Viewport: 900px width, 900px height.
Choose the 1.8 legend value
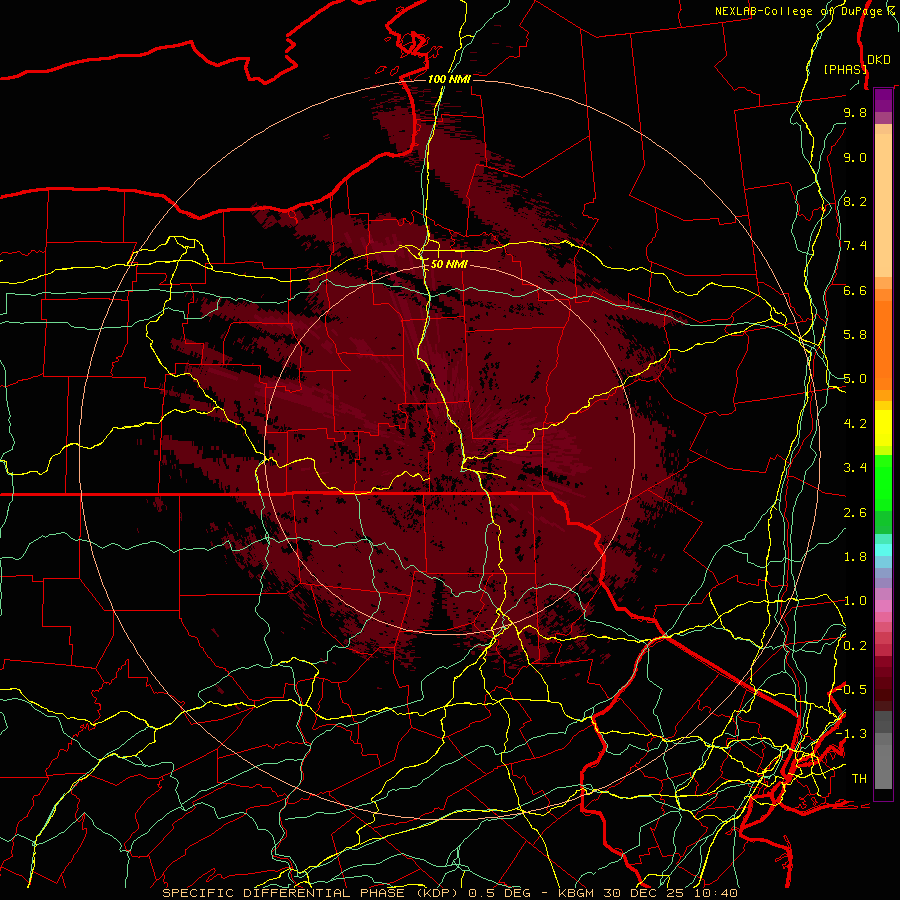point(855,557)
